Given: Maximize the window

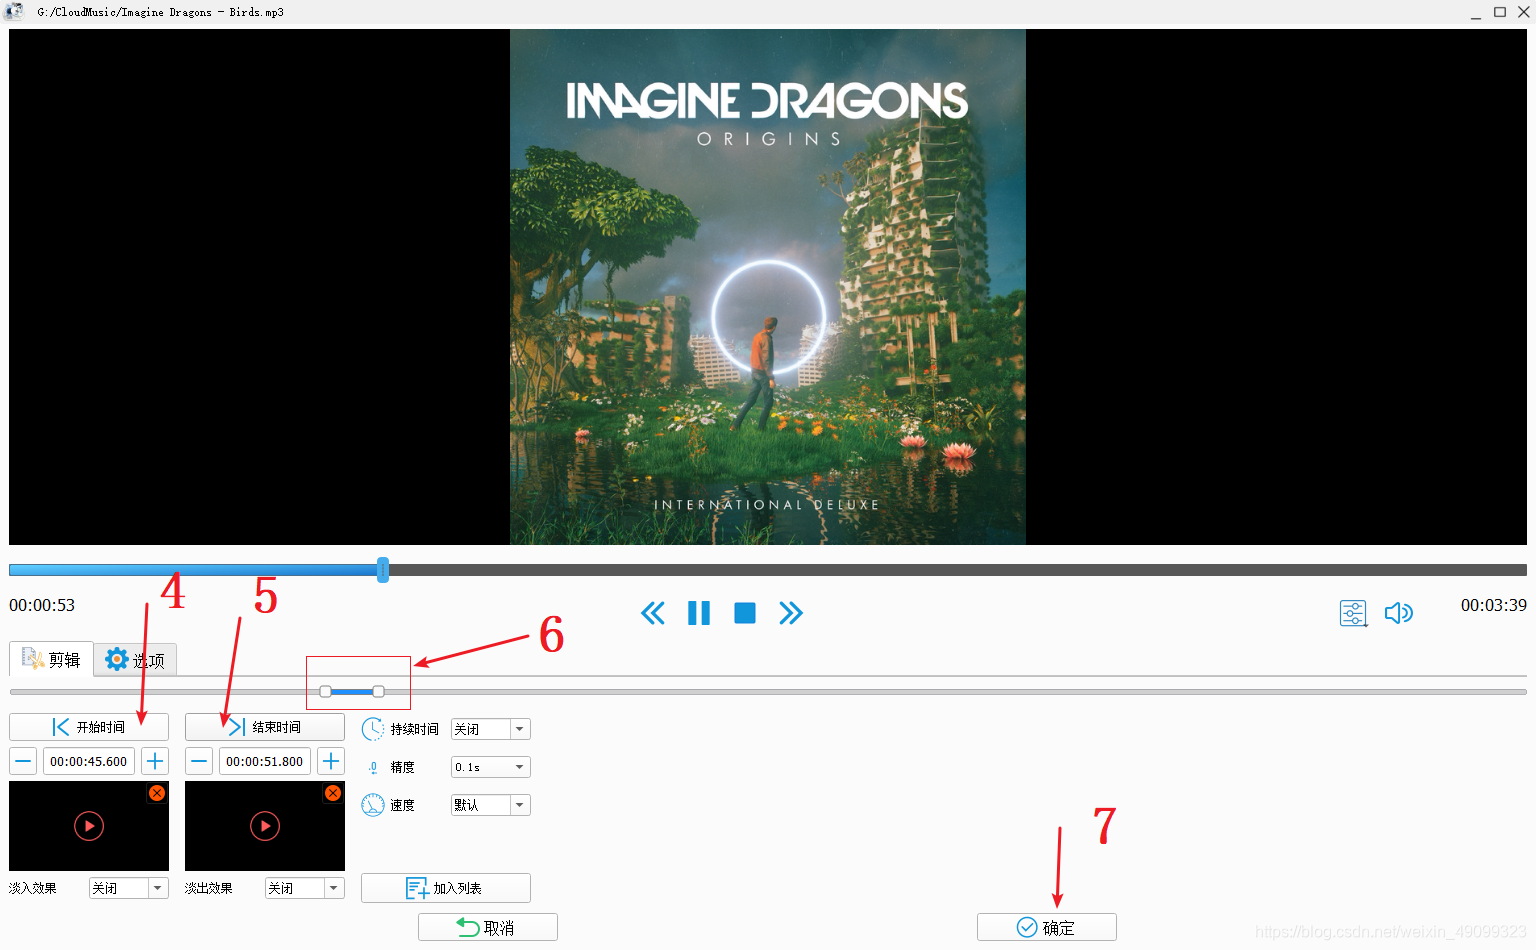Looking at the screenshot, I should coord(1500,12).
